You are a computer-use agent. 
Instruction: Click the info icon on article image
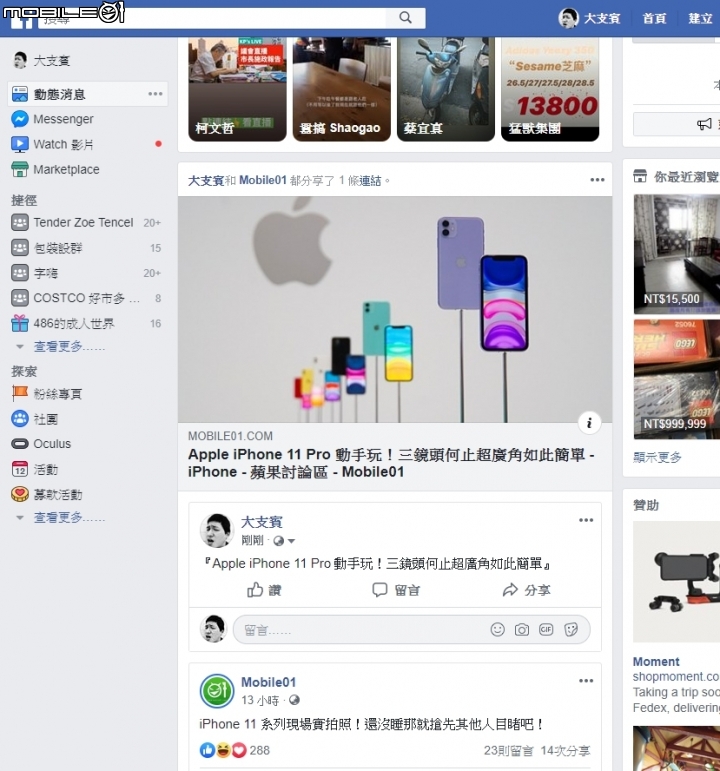click(589, 423)
